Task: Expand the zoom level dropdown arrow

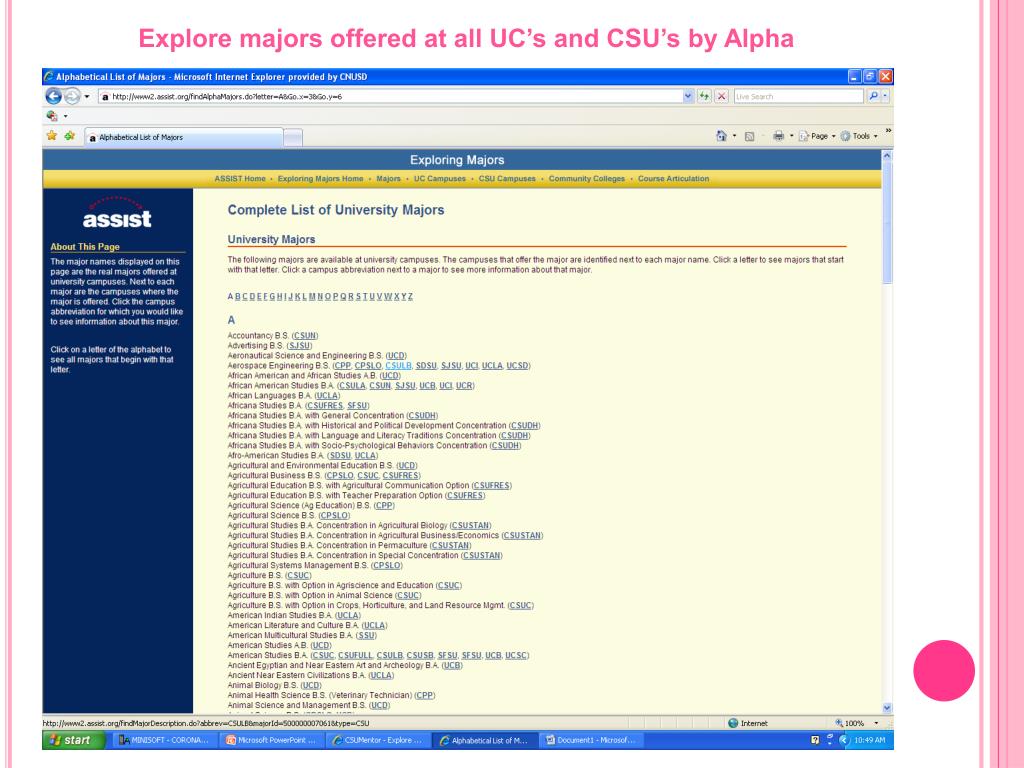Action: click(876, 723)
